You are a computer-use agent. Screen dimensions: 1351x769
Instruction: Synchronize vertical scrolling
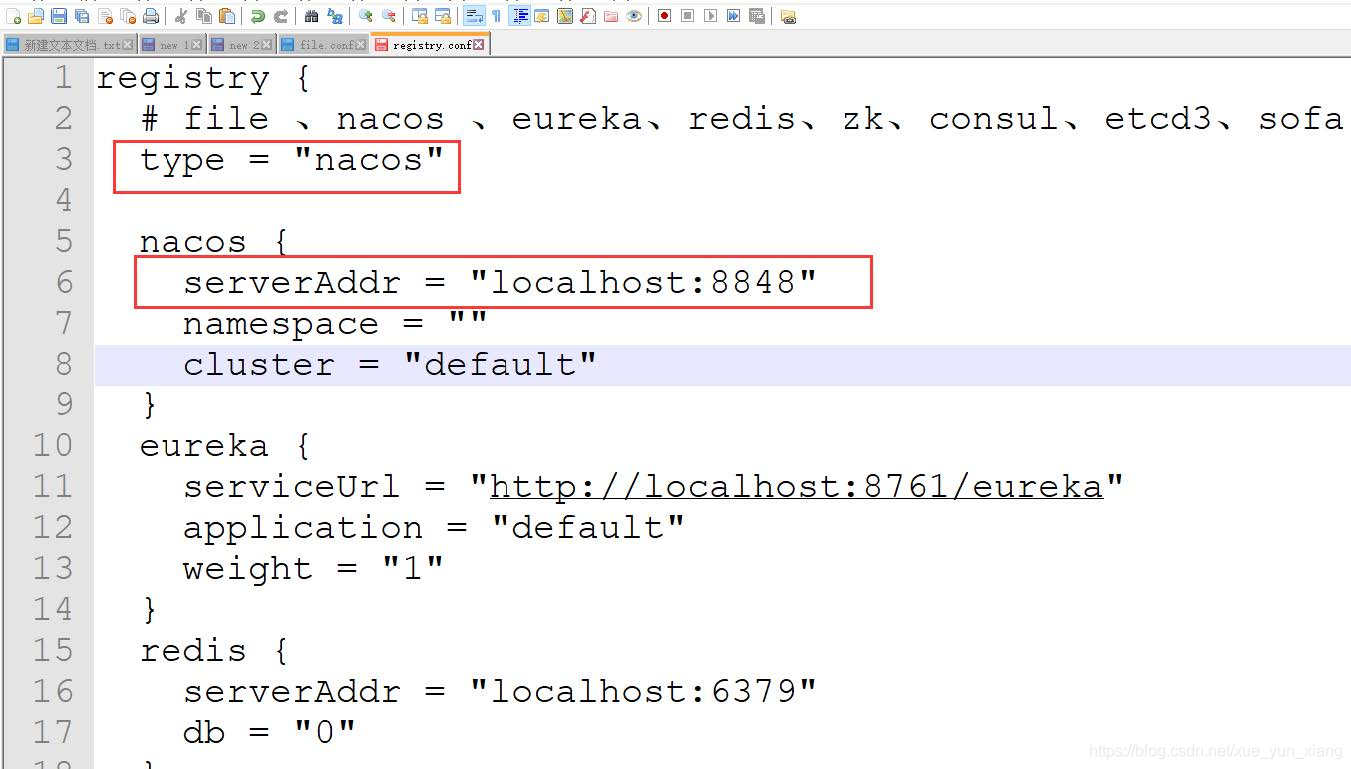click(x=419, y=16)
